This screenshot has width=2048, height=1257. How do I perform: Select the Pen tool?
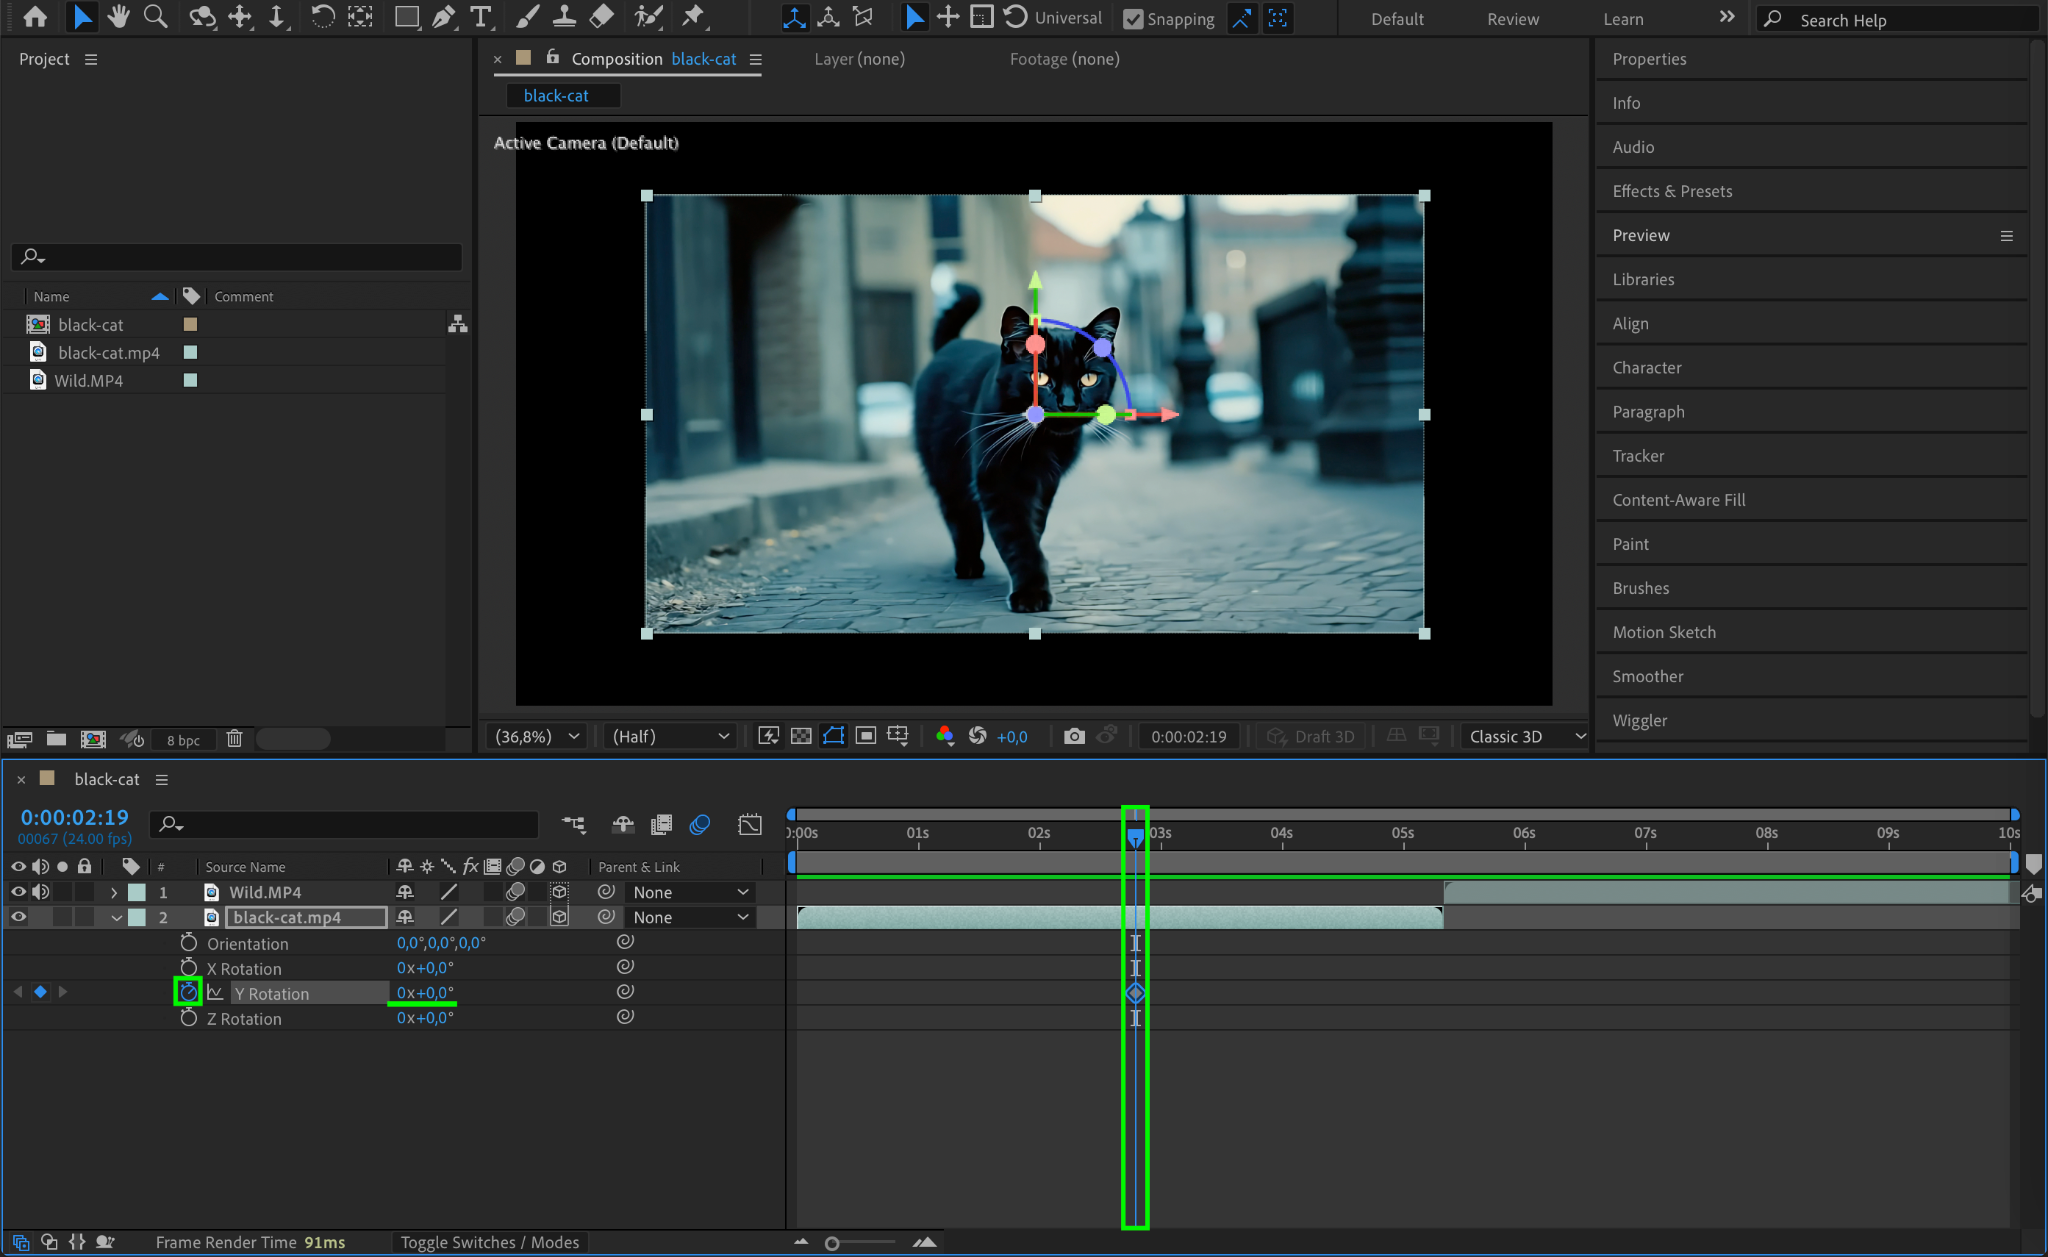(443, 17)
